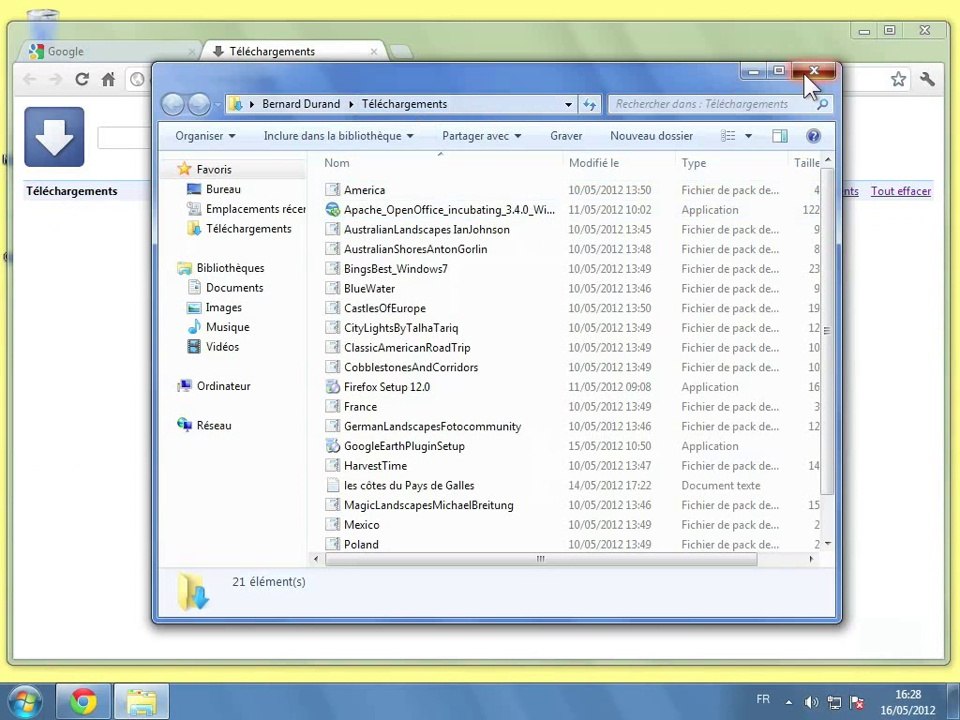960x720 pixels.
Task: Click the volume speaker icon in system tray
Action: click(811, 702)
